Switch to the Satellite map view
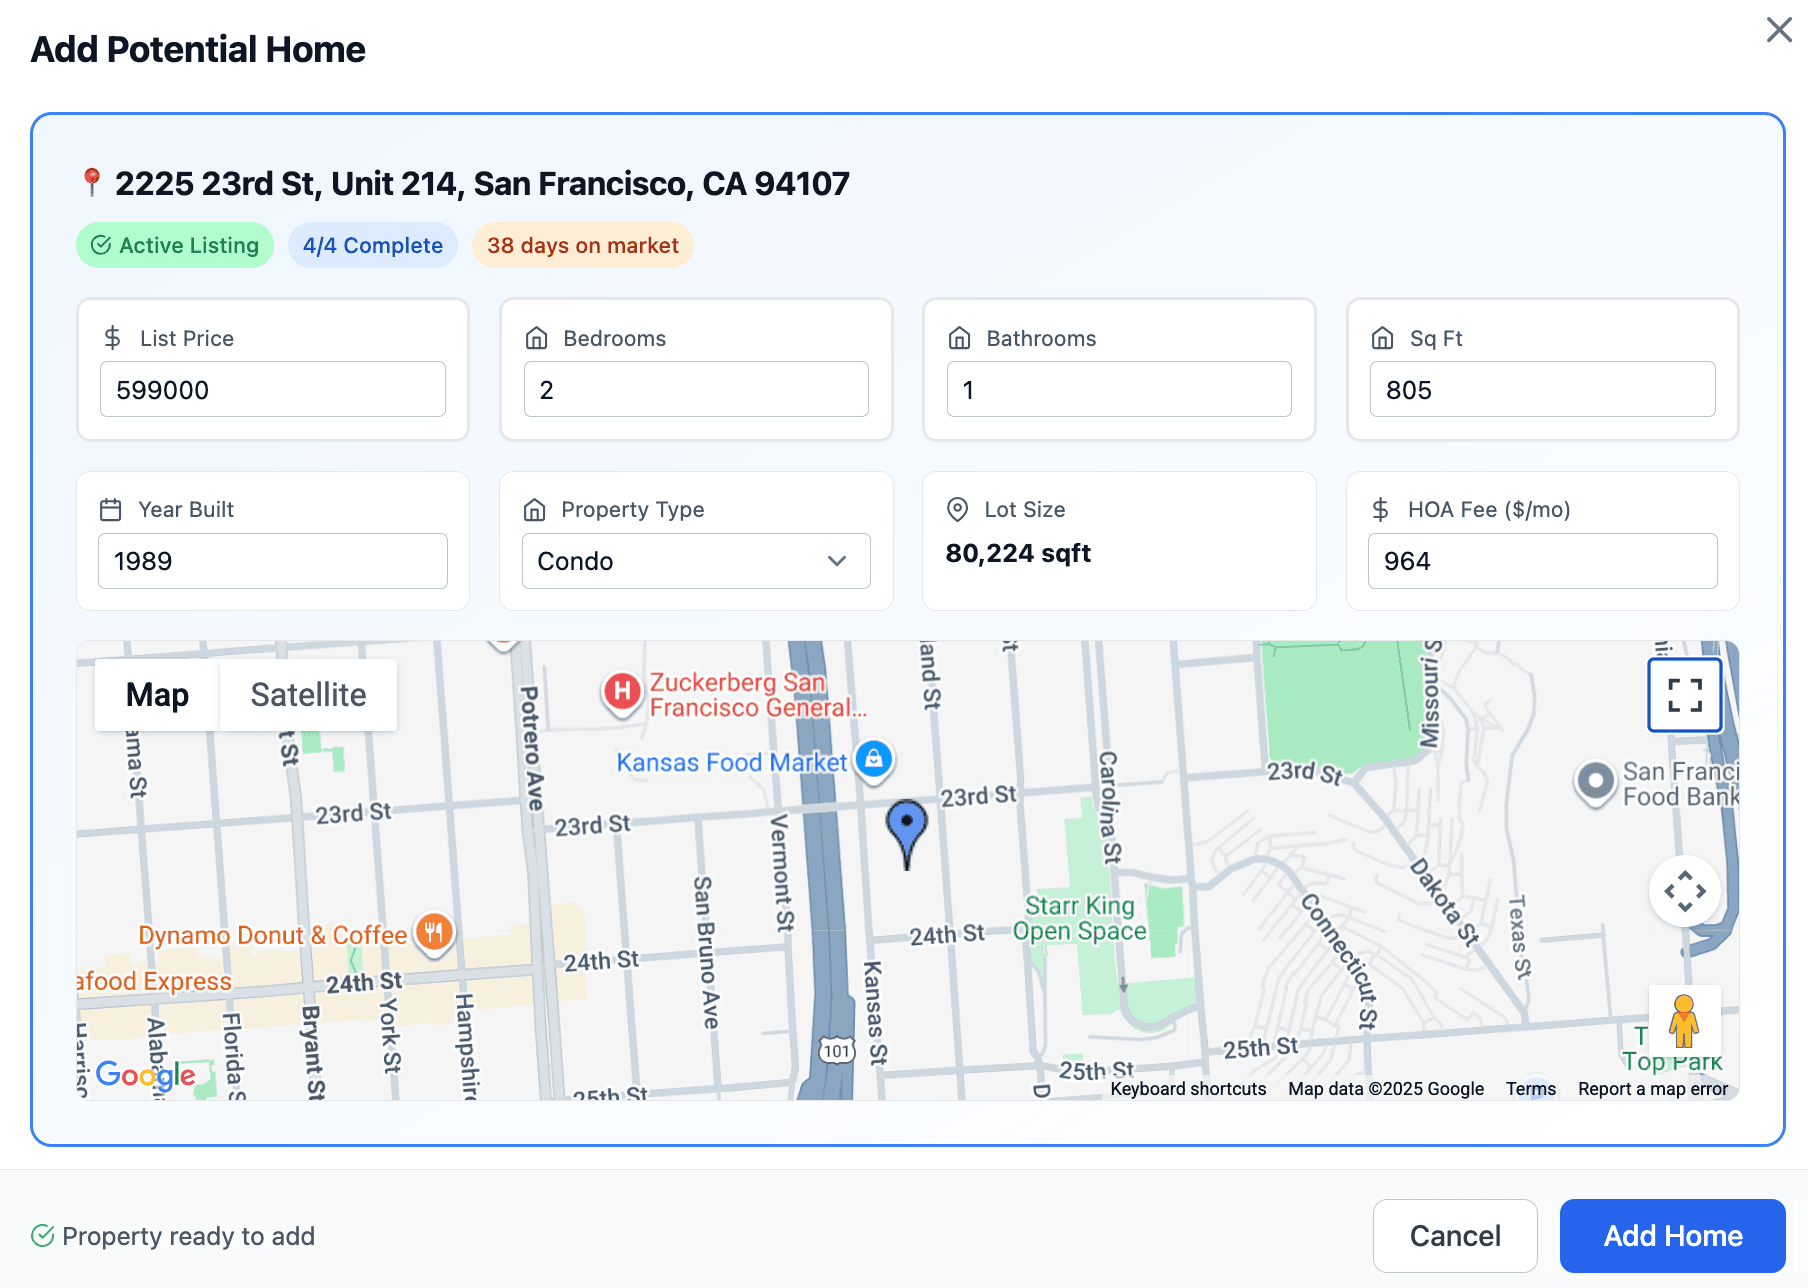 [x=308, y=694]
